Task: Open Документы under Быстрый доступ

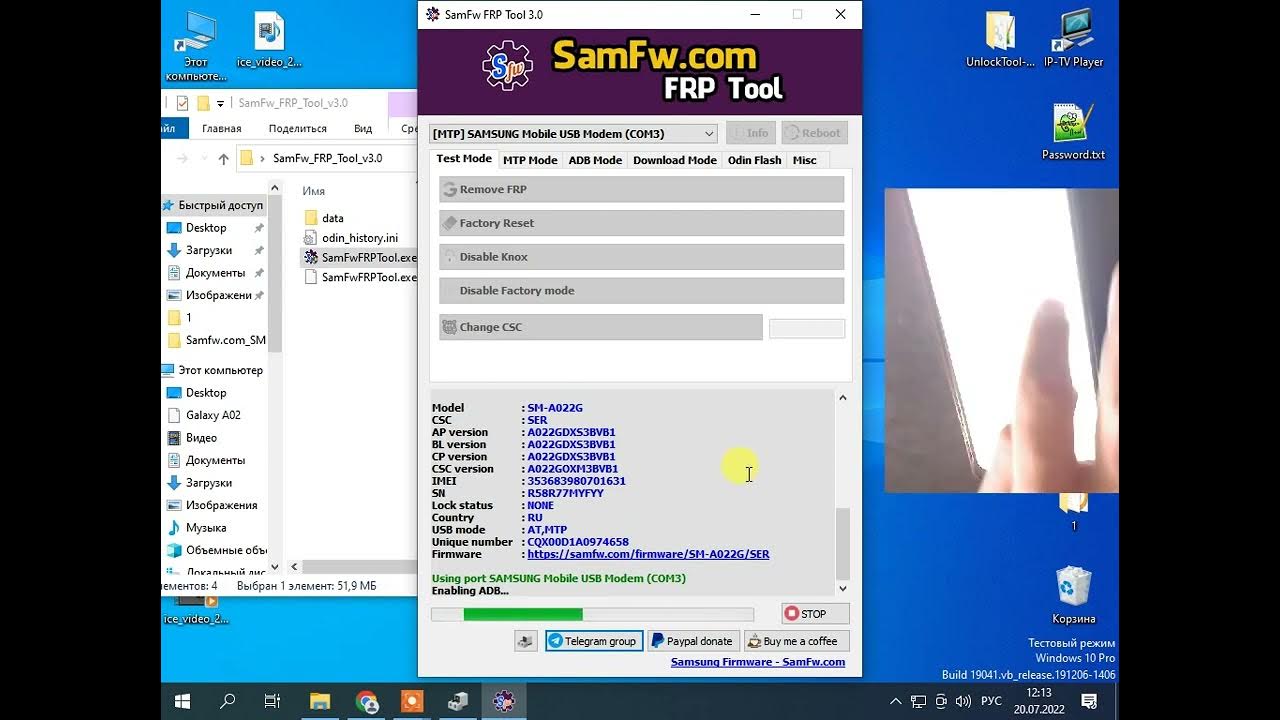Action: [x=215, y=273]
